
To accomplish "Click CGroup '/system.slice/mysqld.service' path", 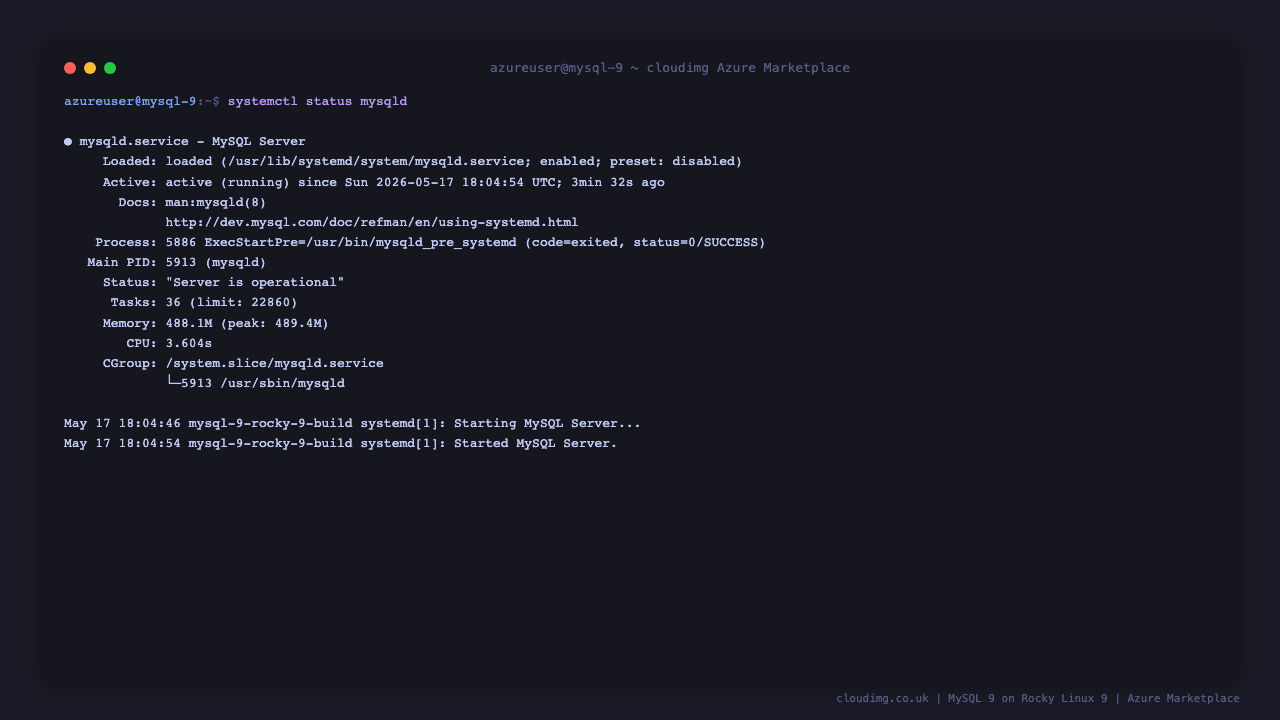I will point(275,363).
